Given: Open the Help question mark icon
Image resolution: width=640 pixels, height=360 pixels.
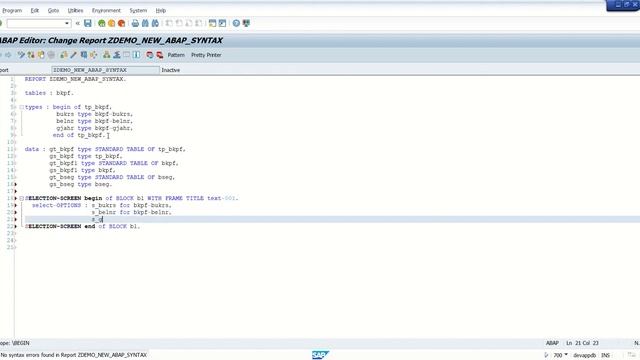Looking at the screenshot, I should point(236,23).
